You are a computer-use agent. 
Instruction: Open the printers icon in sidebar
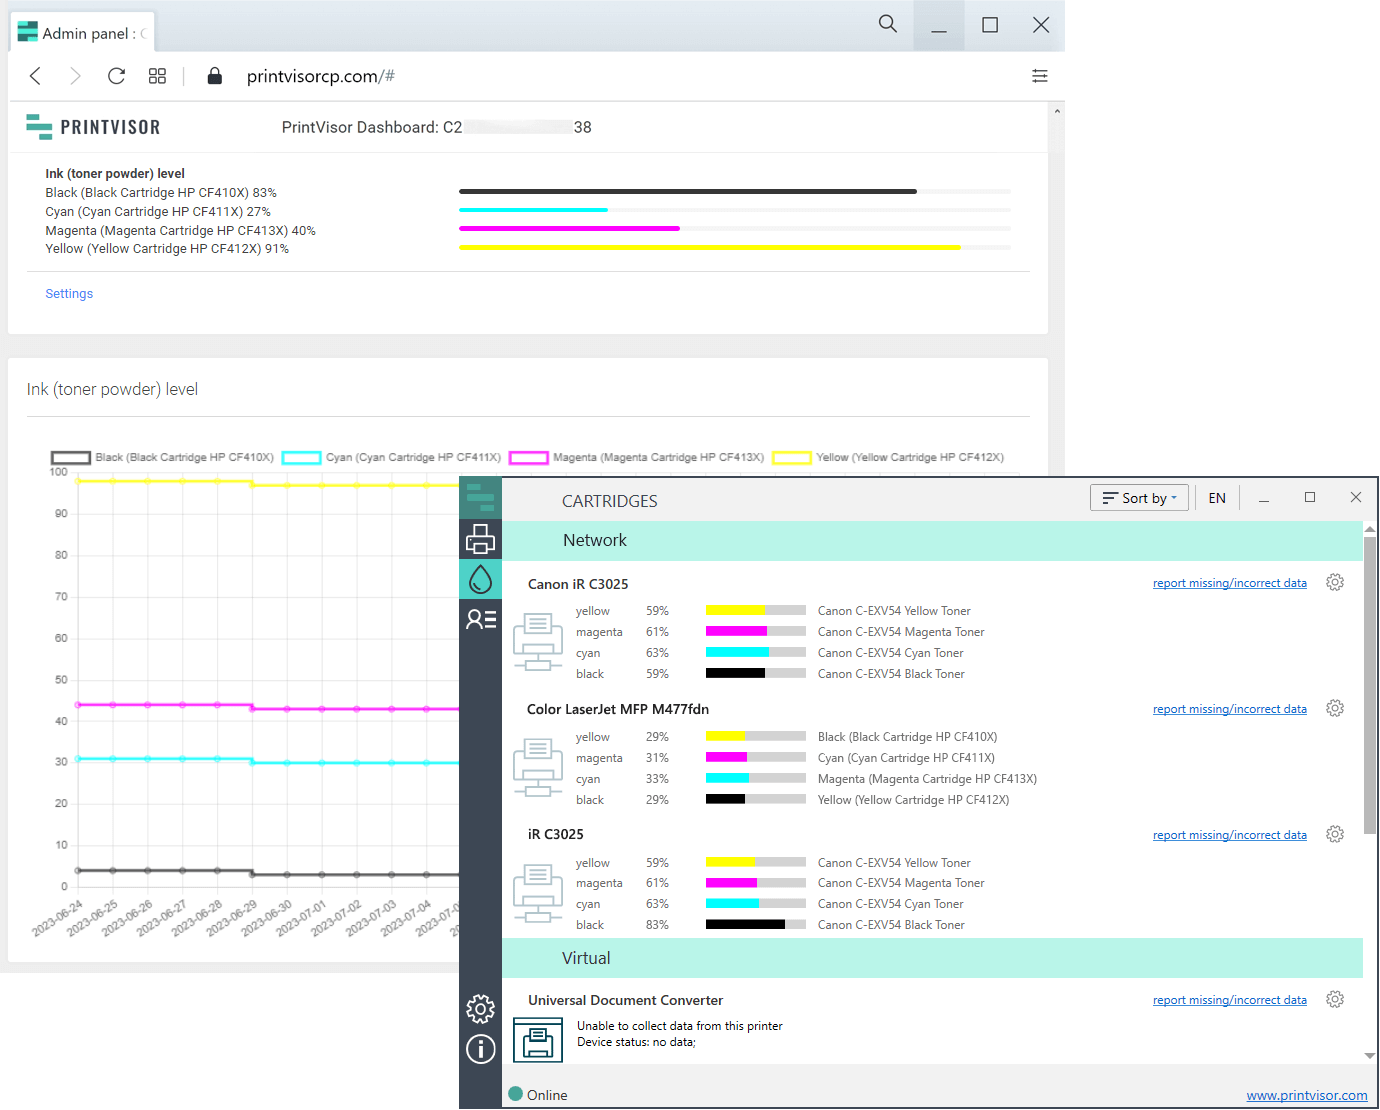[x=480, y=539]
